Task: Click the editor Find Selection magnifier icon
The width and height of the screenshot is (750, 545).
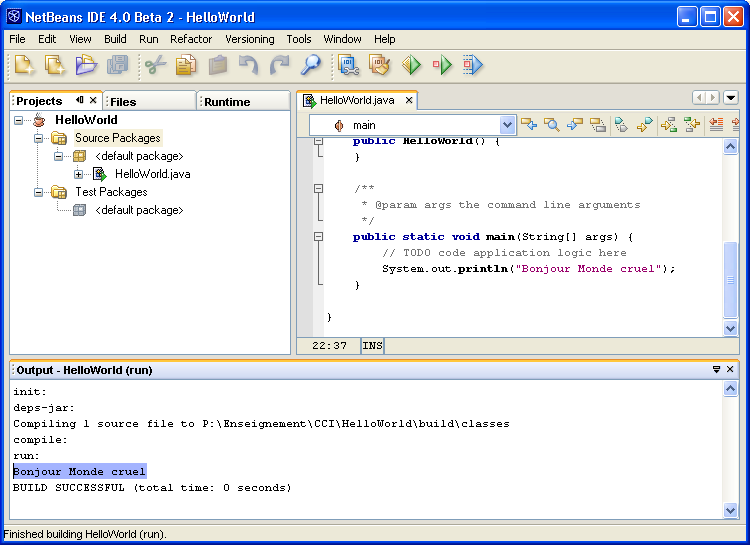Action: pos(552,125)
